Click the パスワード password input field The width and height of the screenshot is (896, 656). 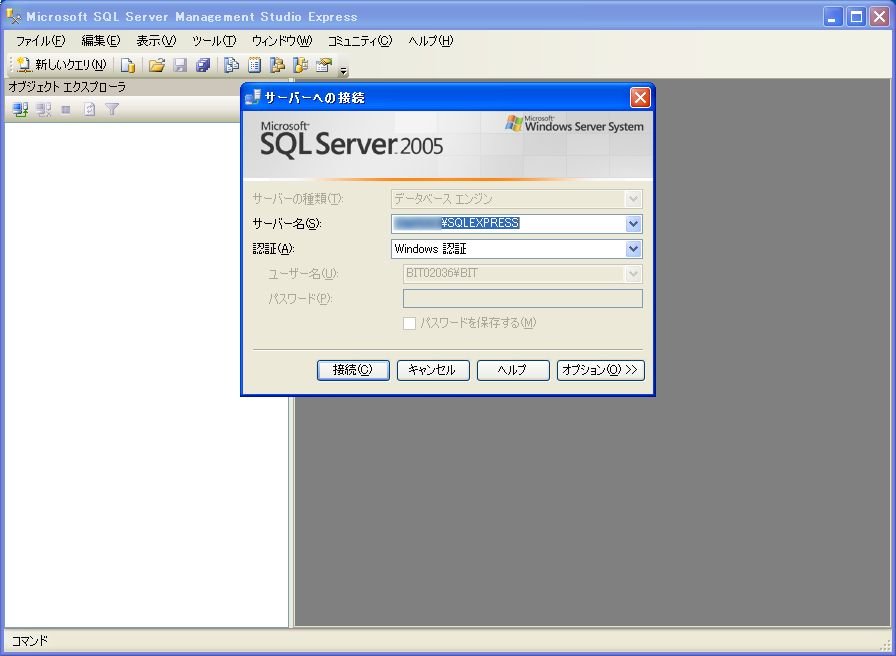[522, 298]
